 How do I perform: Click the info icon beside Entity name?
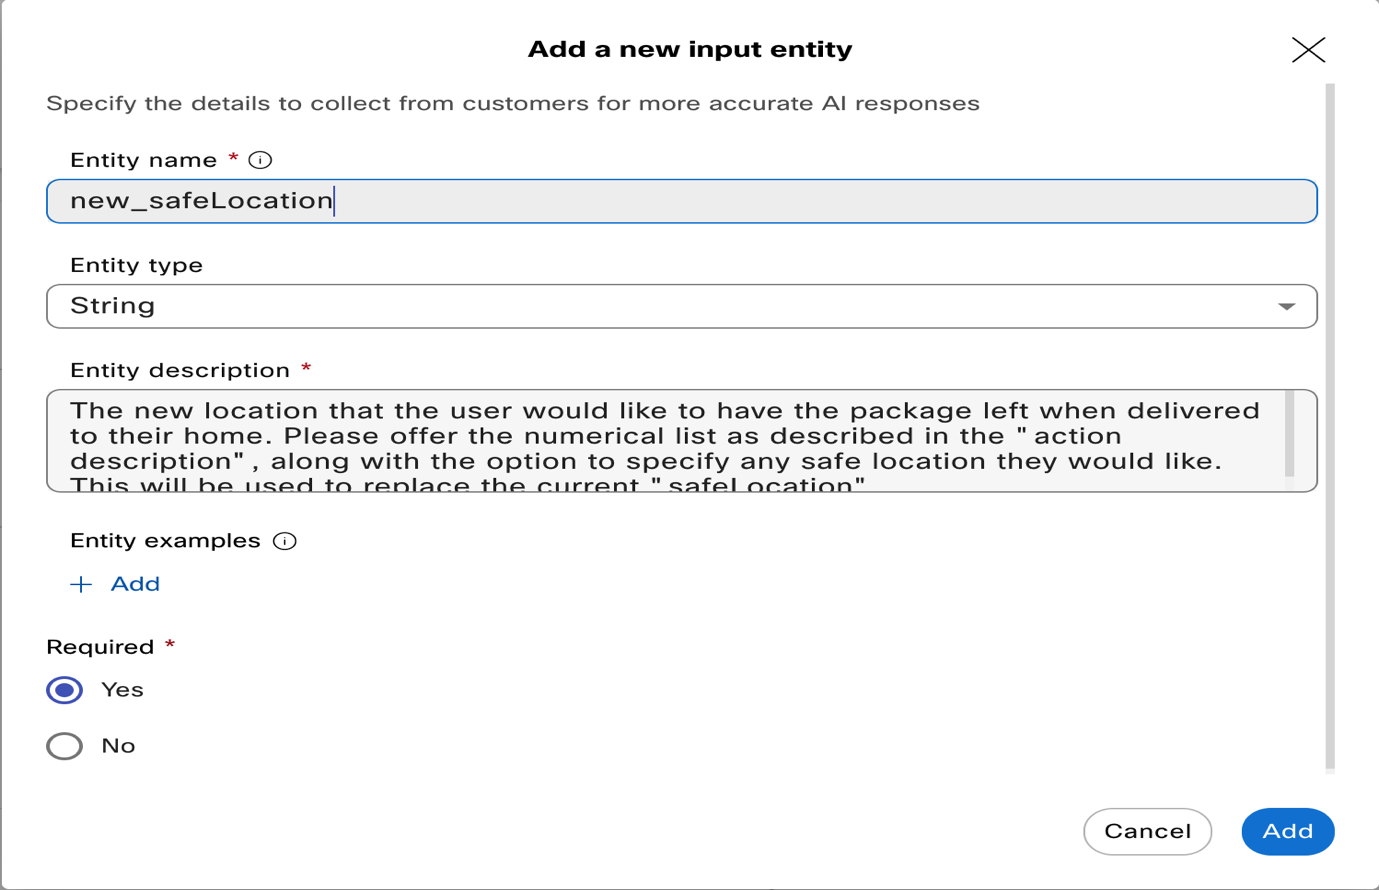click(260, 160)
